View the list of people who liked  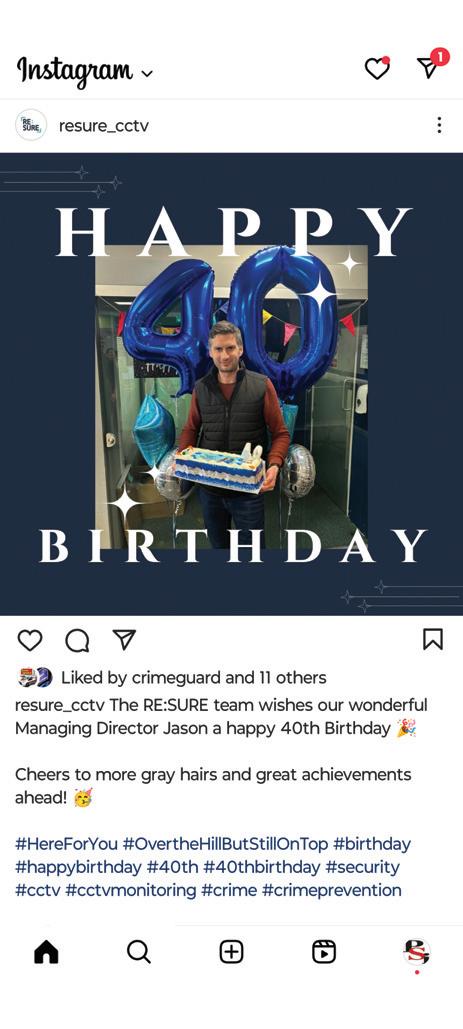(193, 677)
